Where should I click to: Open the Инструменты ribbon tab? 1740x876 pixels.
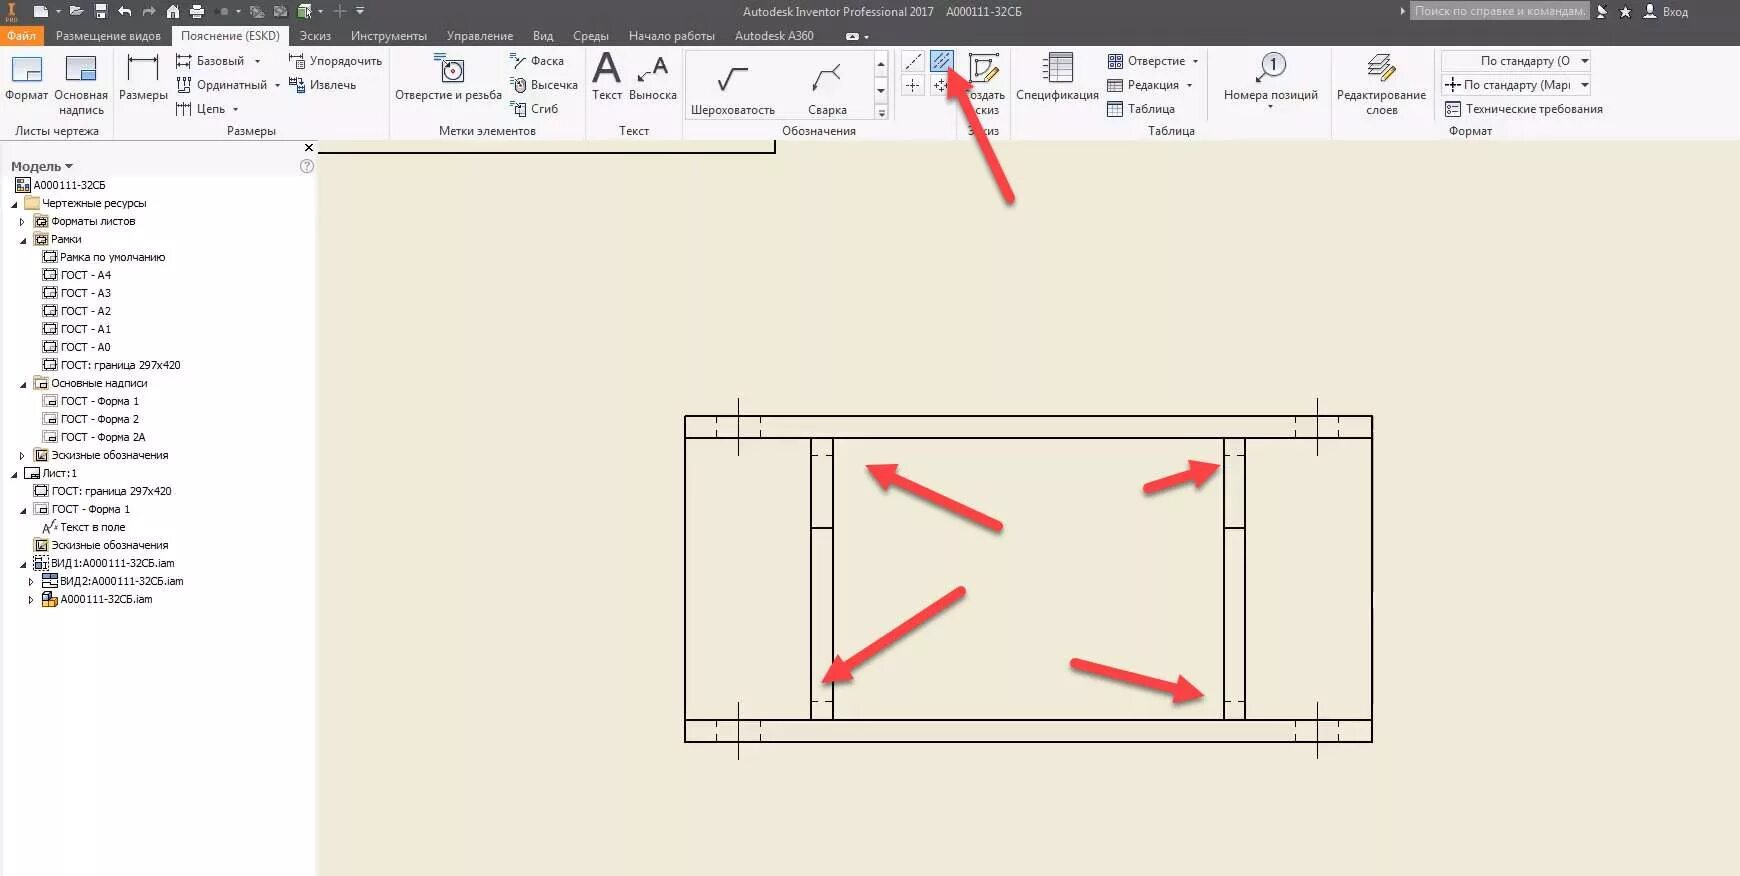(389, 36)
